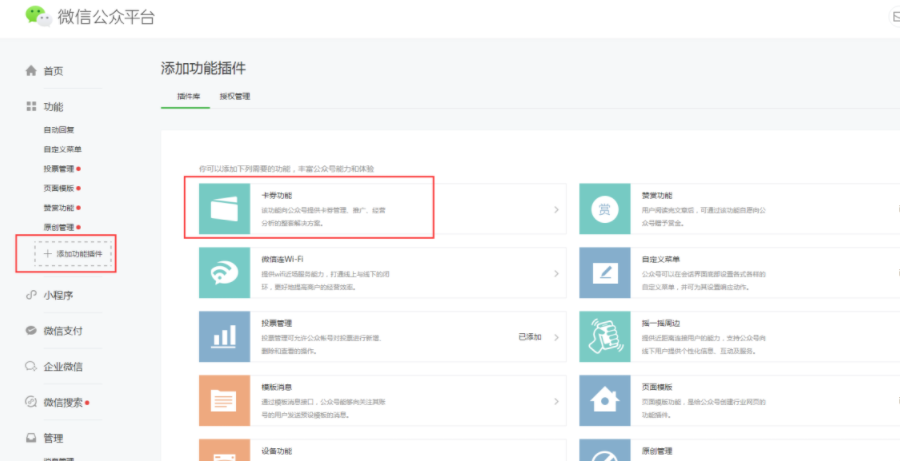Open 自定义菜单 in the sidebar
The image size is (900, 461).
click(x=63, y=149)
